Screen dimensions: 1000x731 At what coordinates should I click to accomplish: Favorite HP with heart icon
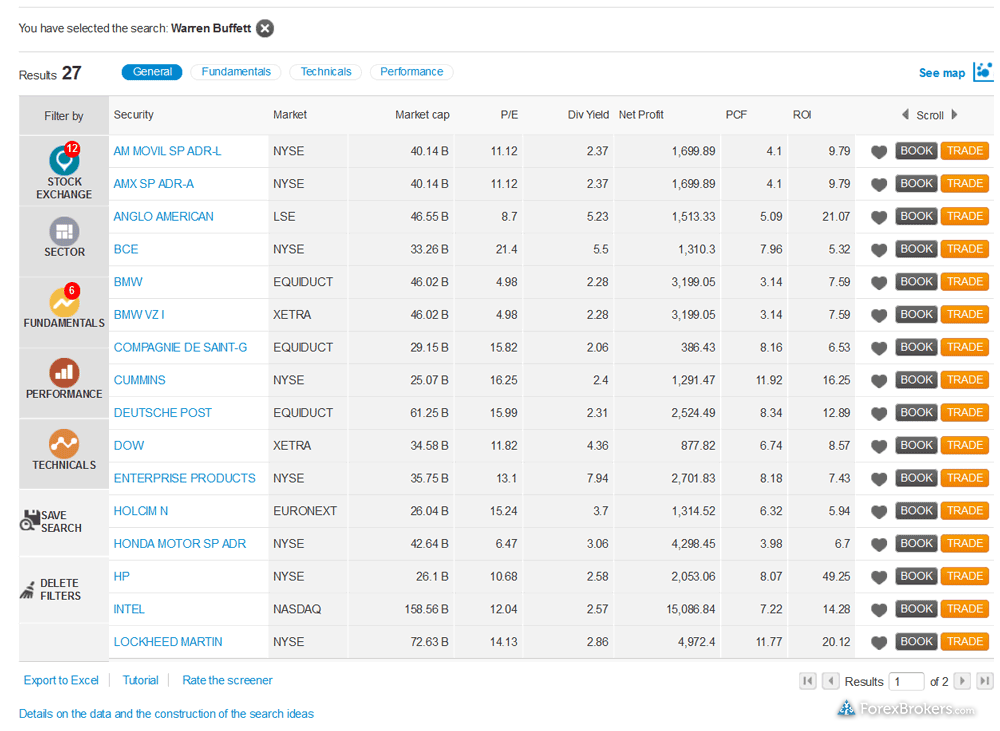point(879,577)
